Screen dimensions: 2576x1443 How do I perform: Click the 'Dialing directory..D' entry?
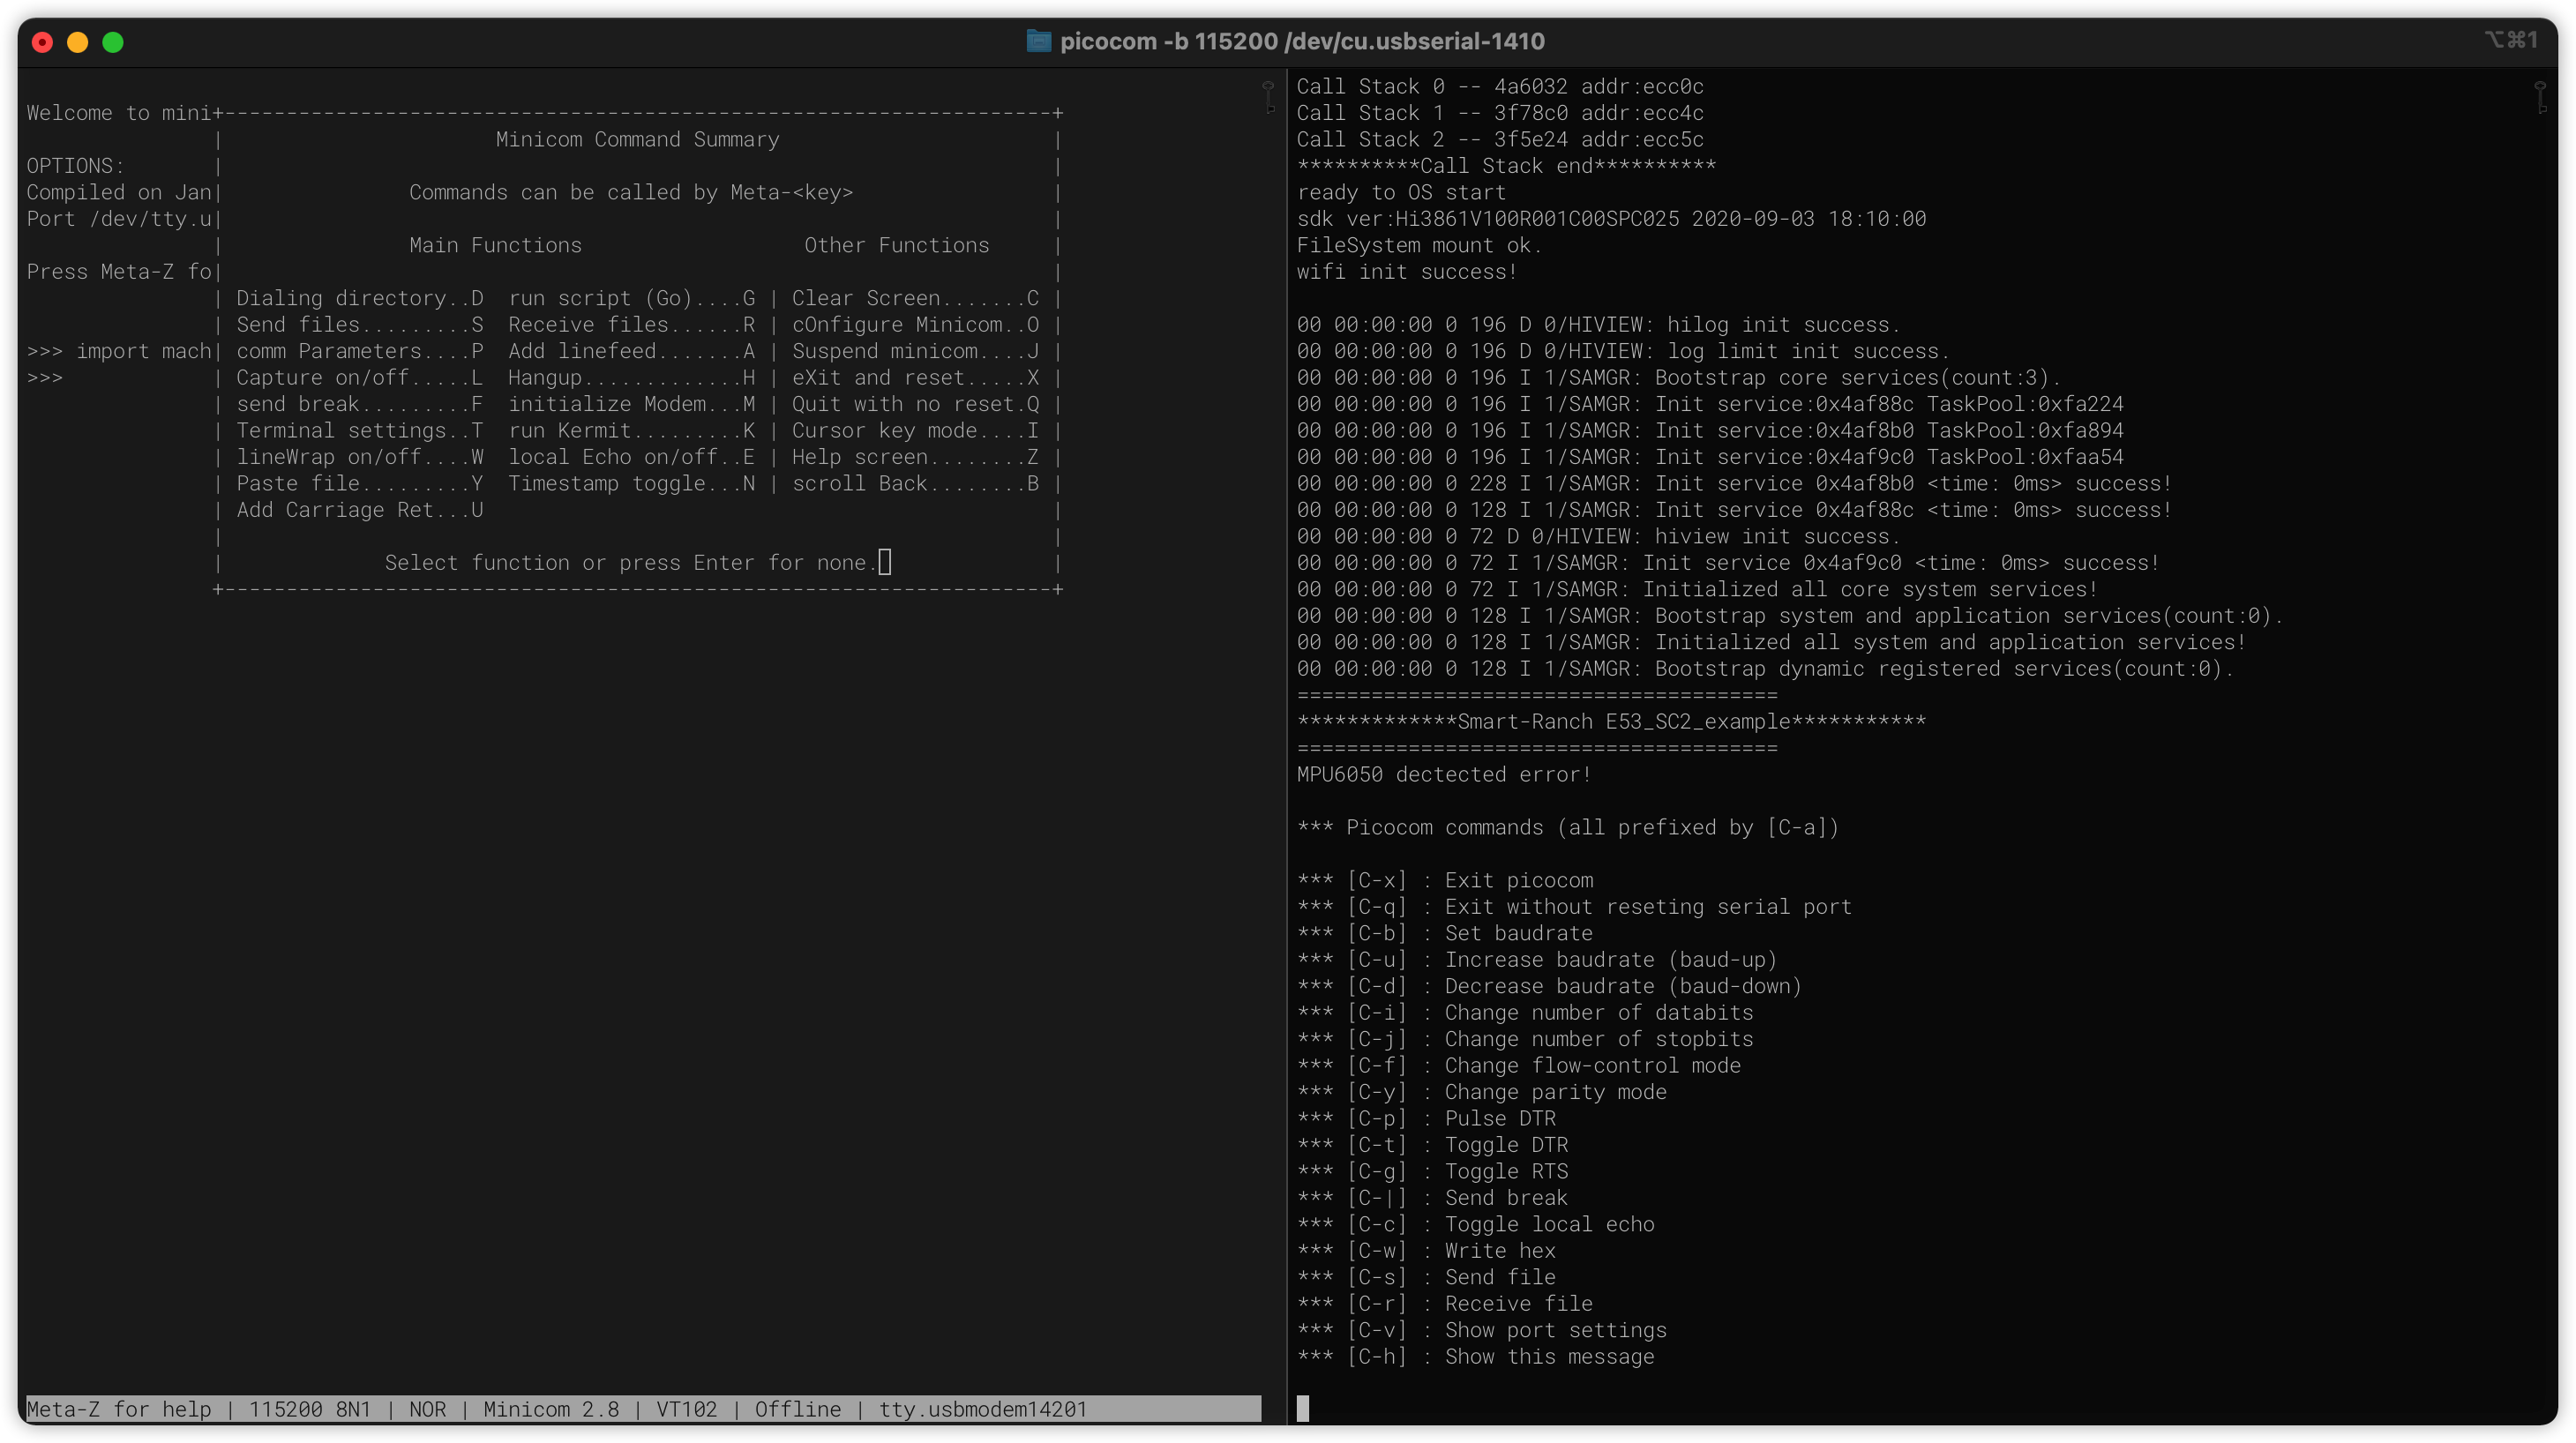(x=360, y=298)
